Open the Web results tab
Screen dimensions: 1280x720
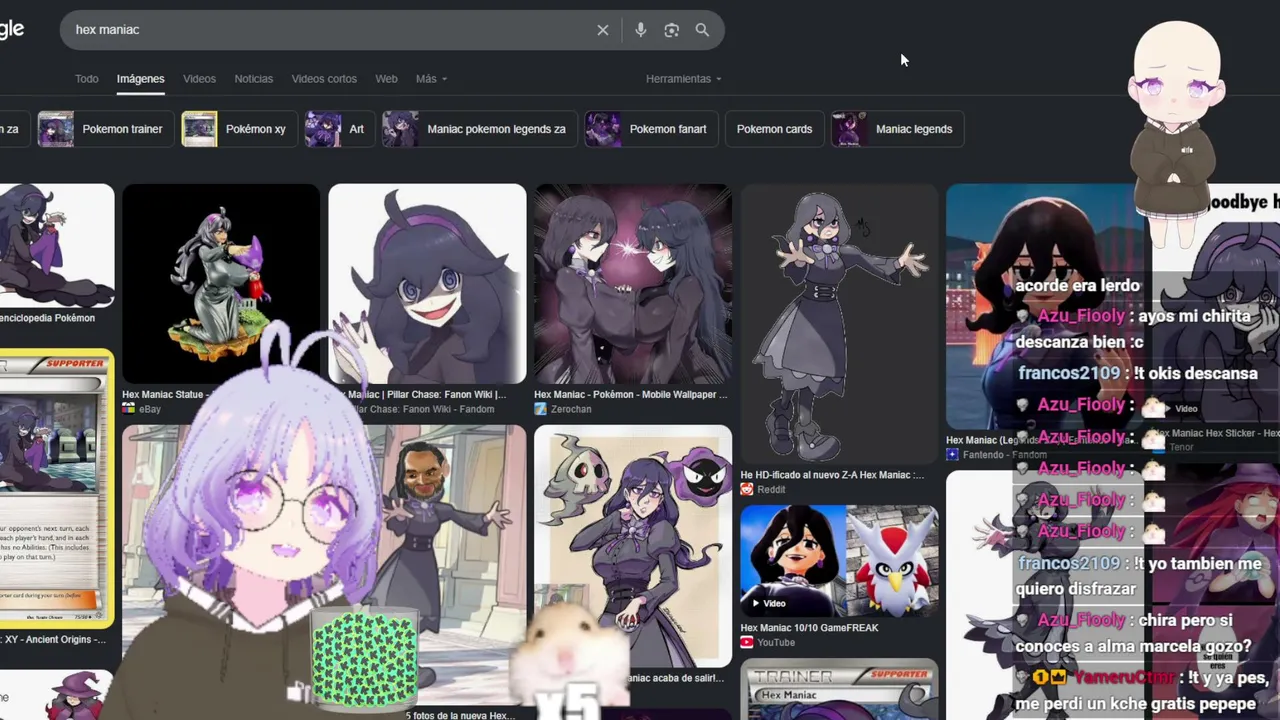click(x=386, y=79)
